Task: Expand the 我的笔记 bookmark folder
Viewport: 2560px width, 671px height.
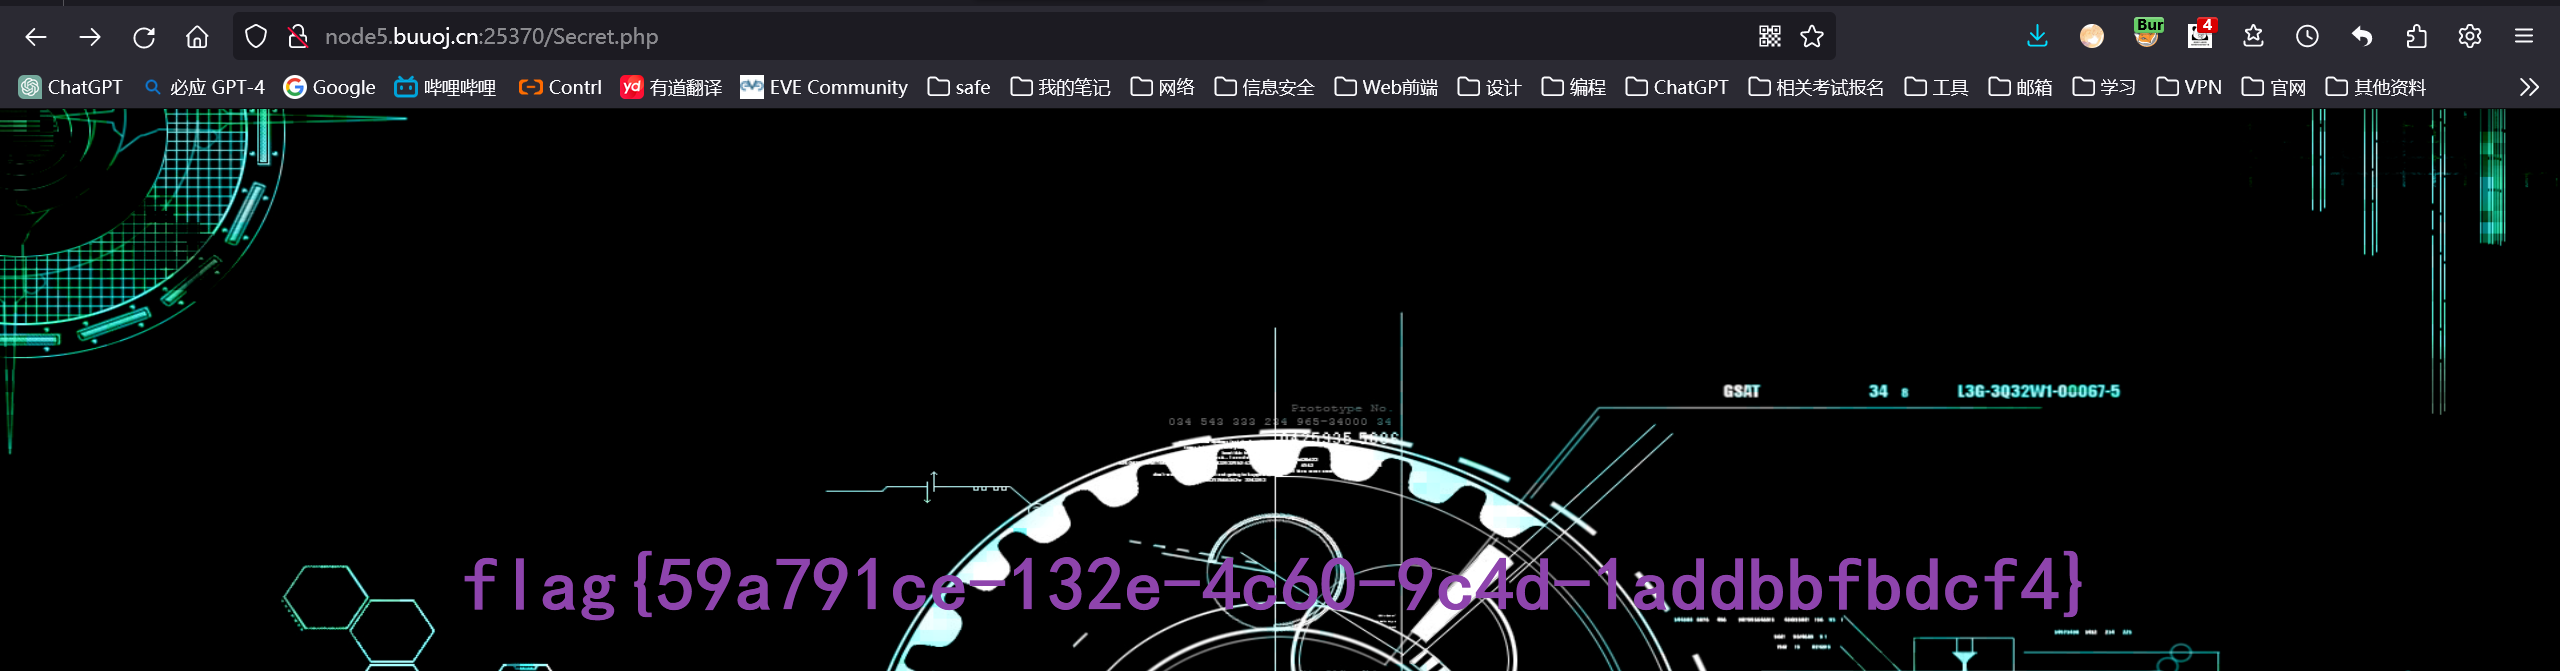Action: (x=1061, y=88)
